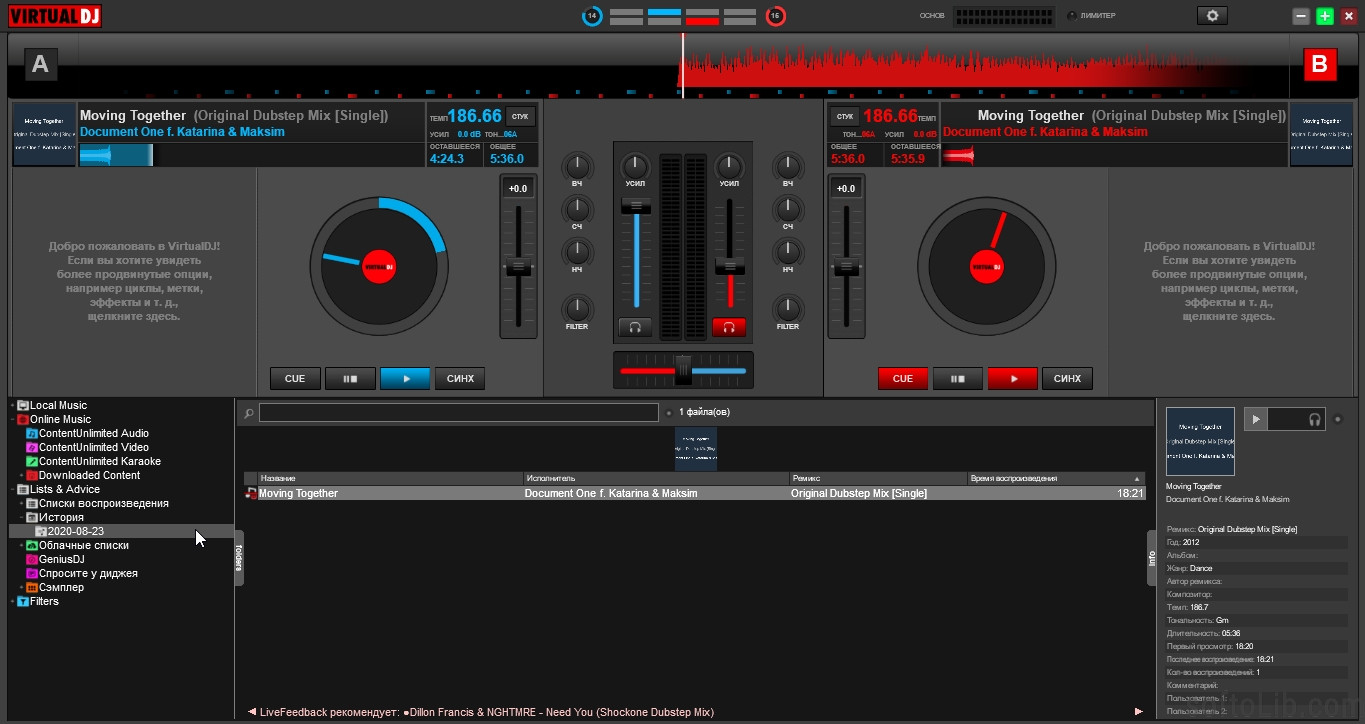Open the settings gear at the top
The image size is (1365, 724).
point(1212,16)
